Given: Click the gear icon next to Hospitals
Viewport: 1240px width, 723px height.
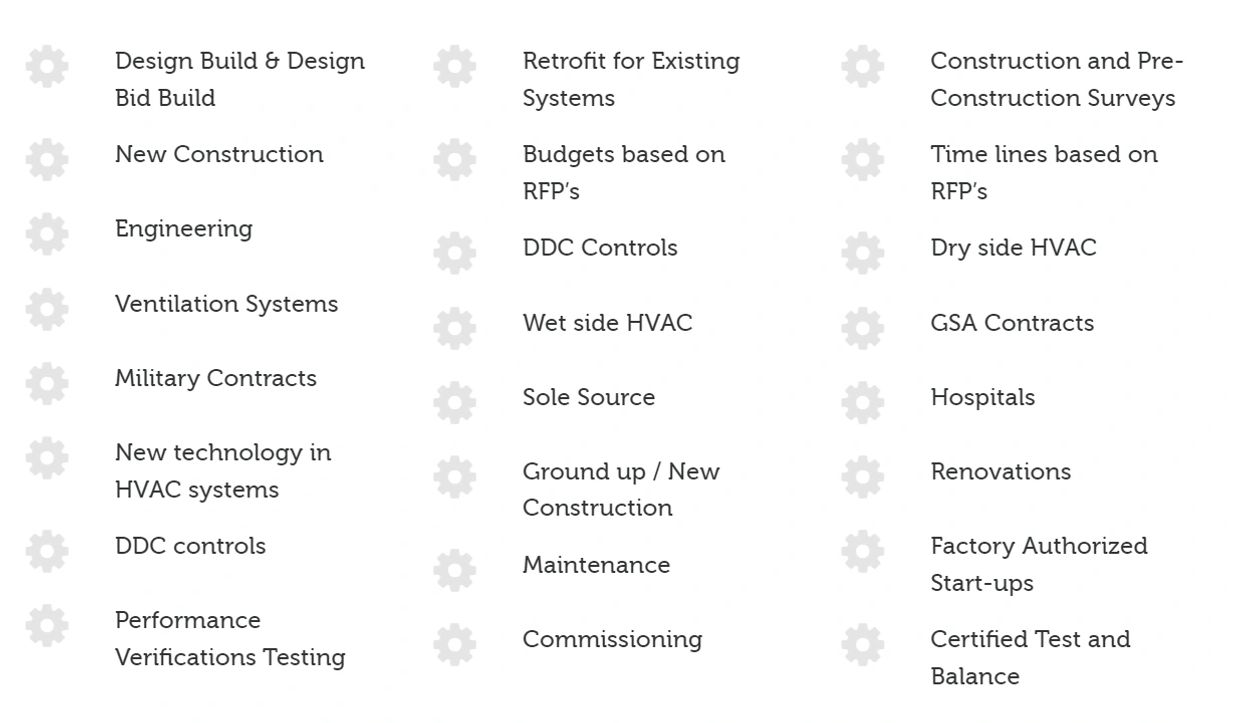Looking at the screenshot, I should tap(863, 402).
